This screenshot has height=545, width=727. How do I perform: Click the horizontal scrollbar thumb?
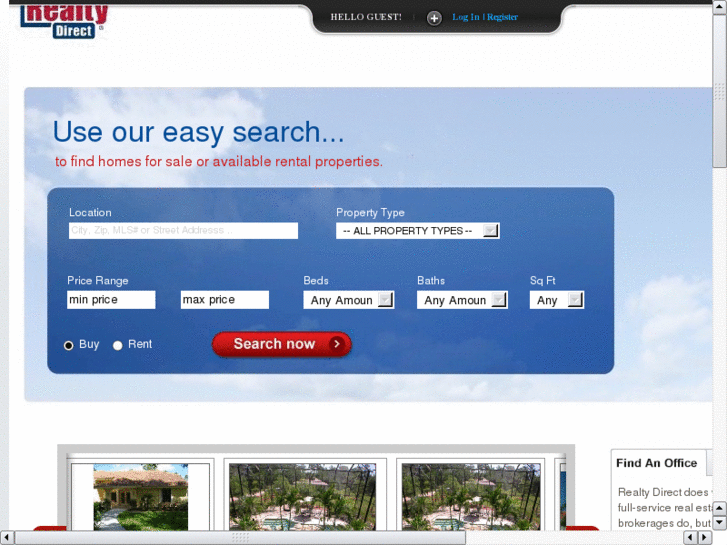pos(240,538)
